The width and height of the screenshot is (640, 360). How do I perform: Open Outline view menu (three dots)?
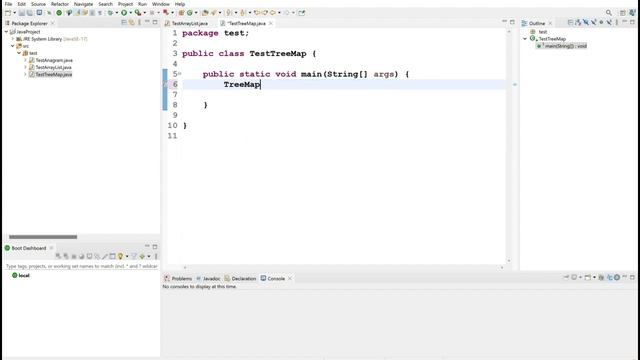click(617, 22)
